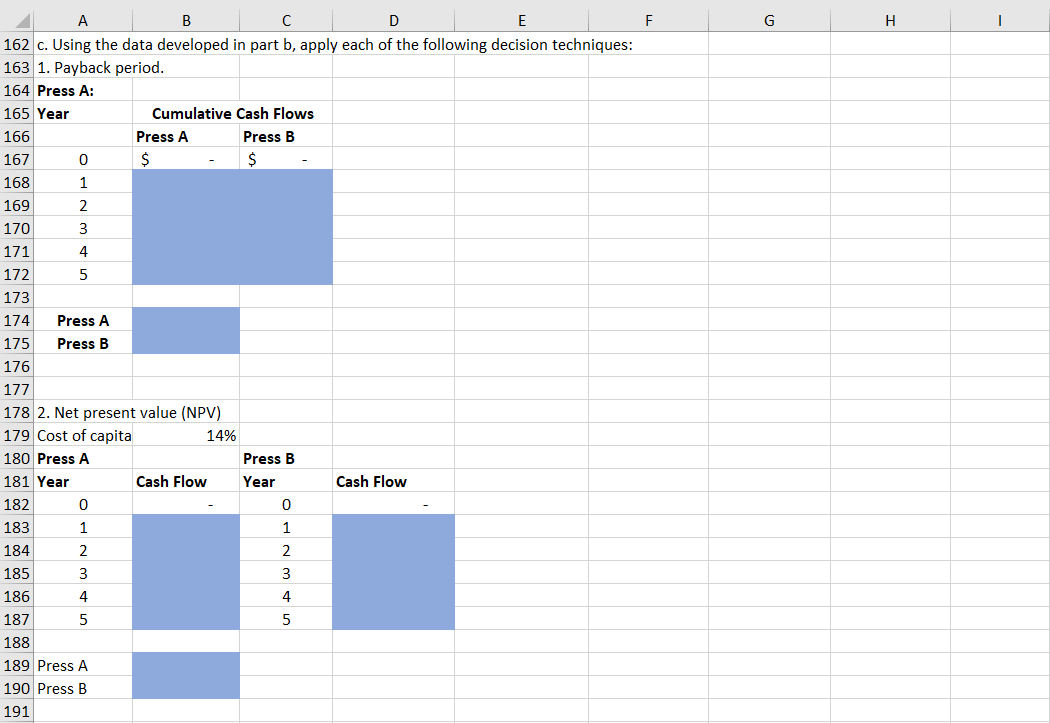Click 'Press B' label in row 175
Viewport: 1050px width, 723px height.
(83, 343)
